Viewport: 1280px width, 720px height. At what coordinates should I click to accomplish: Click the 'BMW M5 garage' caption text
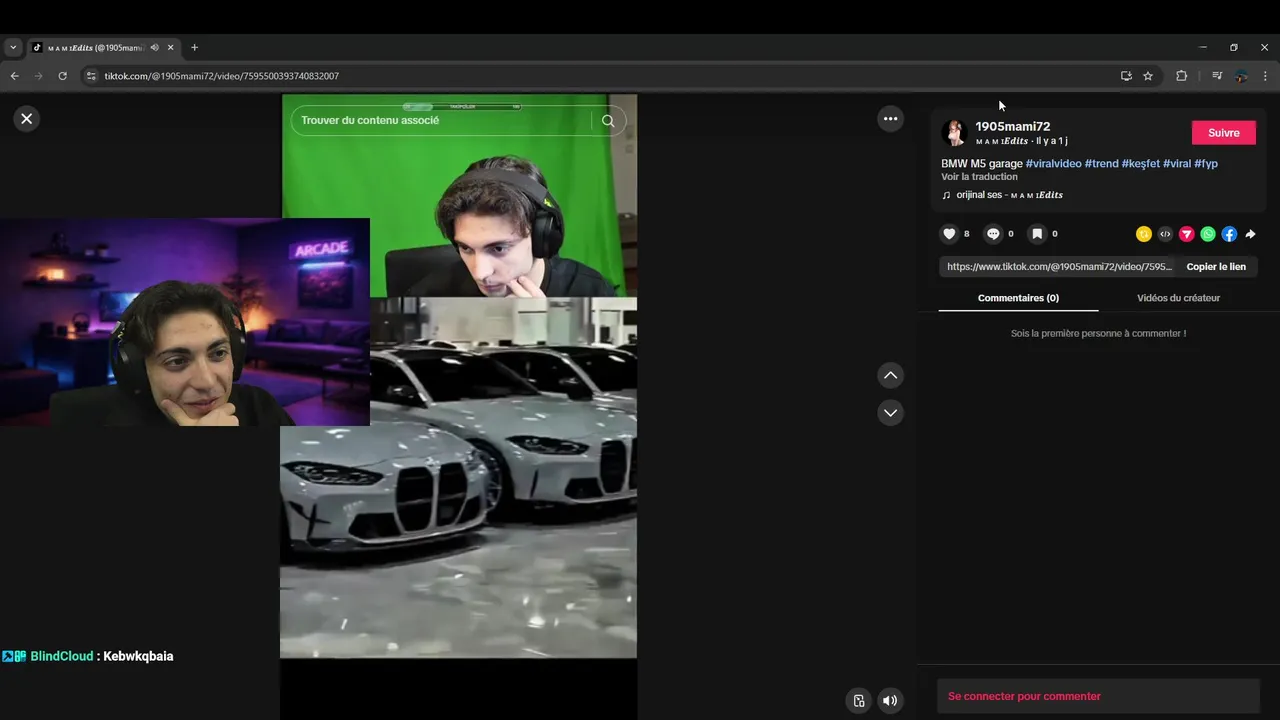click(x=982, y=163)
